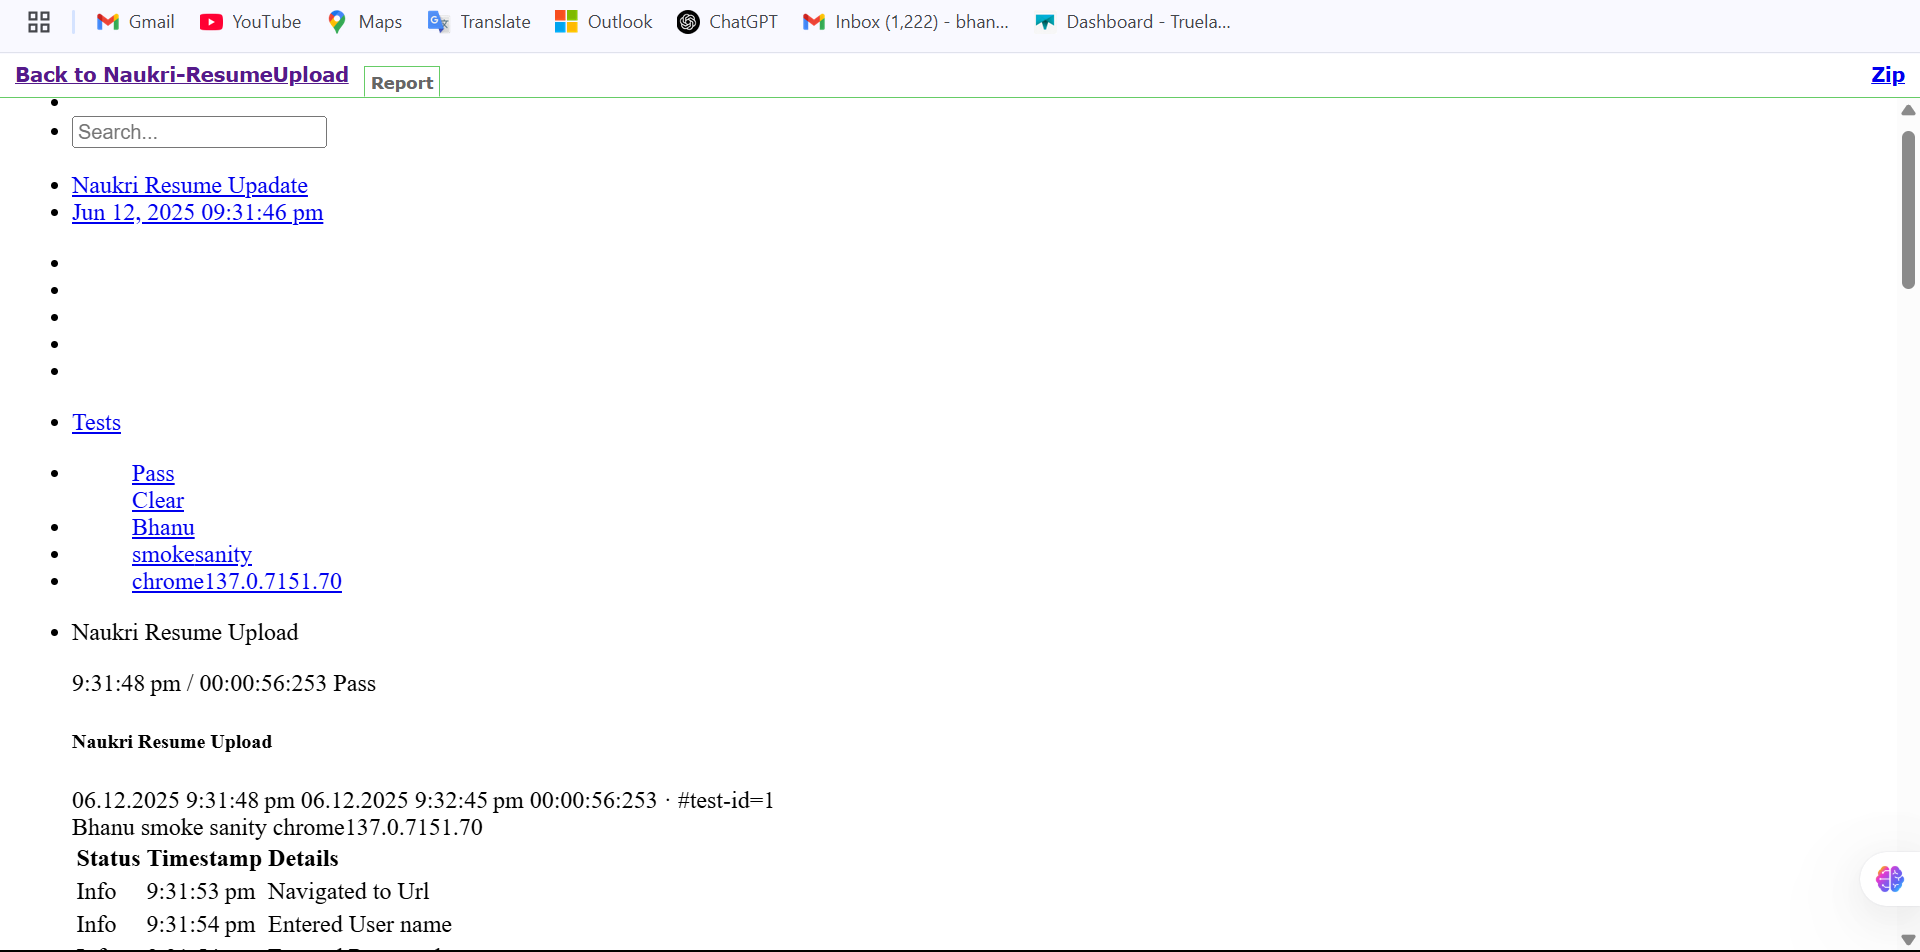Viewport: 1920px width, 952px height.
Task: Open the Outlook bookmark
Action: [603, 22]
